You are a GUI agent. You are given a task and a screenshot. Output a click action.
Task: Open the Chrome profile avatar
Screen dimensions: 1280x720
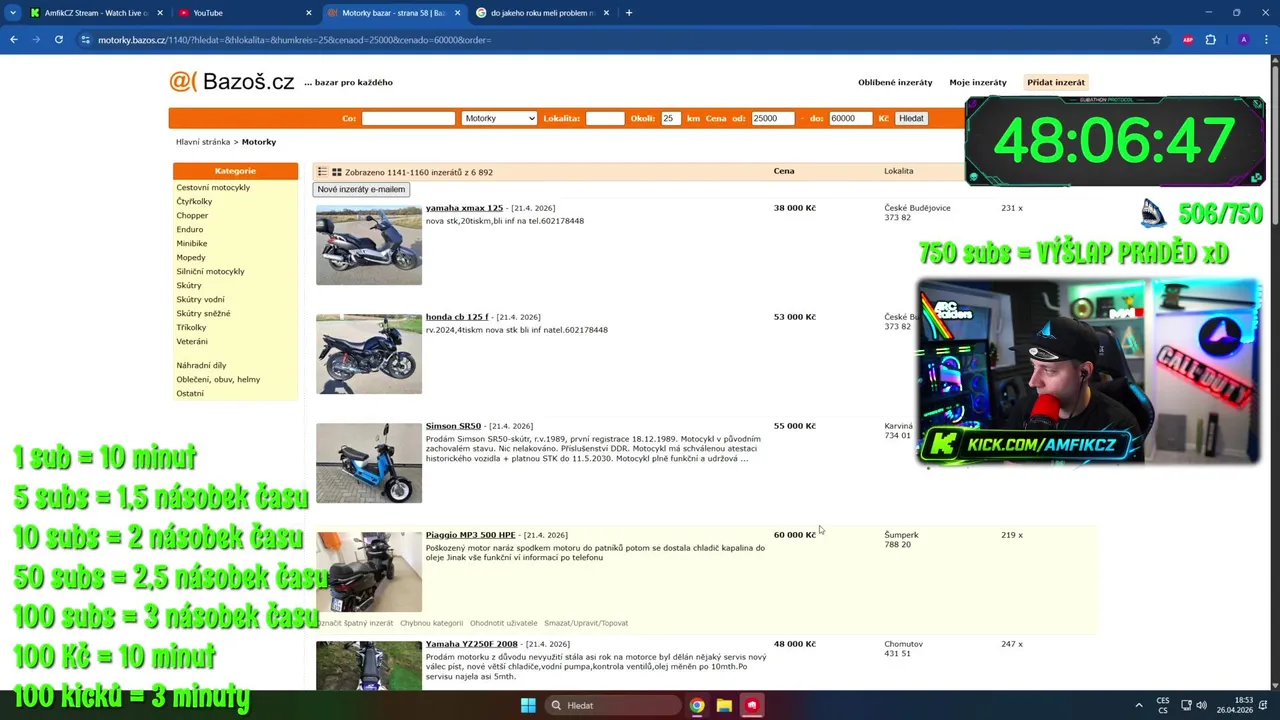click(x=1243, y=40)
